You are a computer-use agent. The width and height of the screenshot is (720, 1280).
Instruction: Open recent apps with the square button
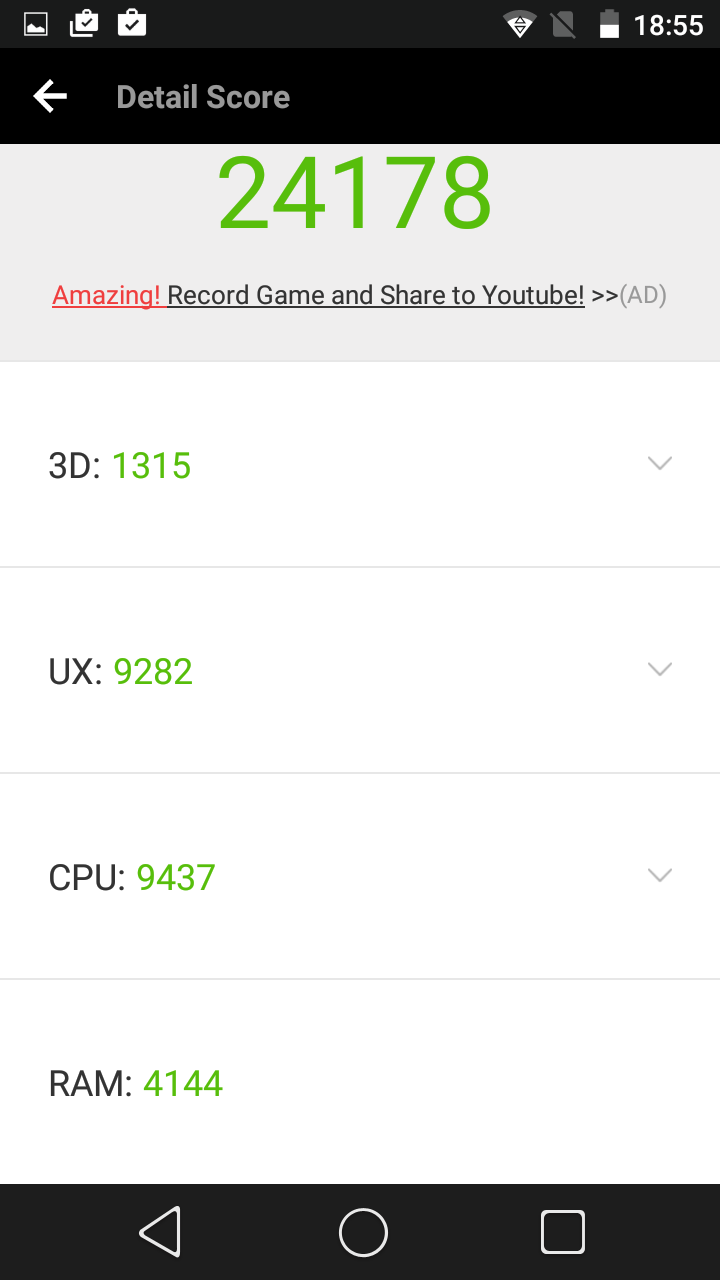[x=562, y=1232]
